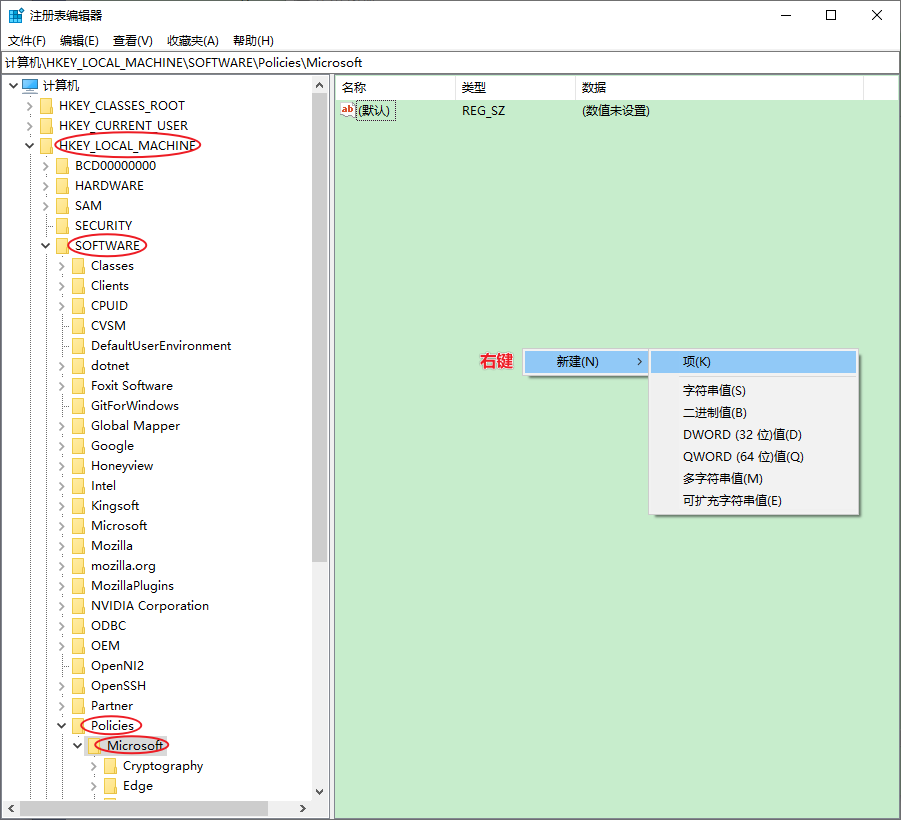Select the Honeyview key
This screenshot has width=901, height=820.
[122, 466]
